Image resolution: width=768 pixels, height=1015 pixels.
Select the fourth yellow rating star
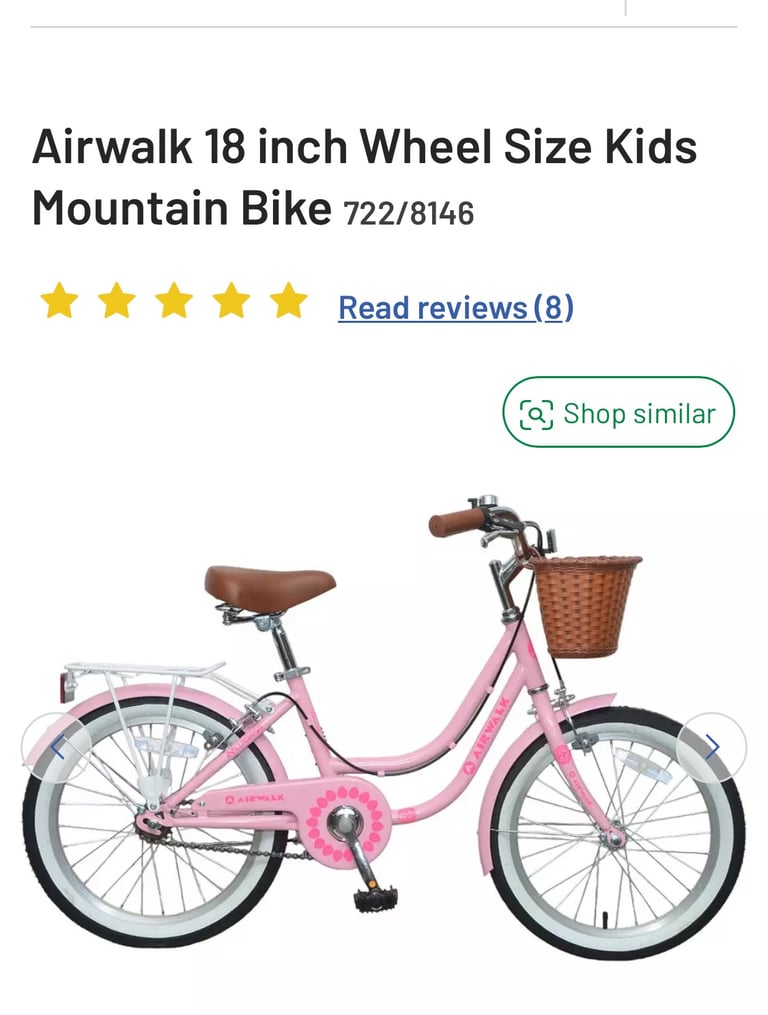[231, 301]
